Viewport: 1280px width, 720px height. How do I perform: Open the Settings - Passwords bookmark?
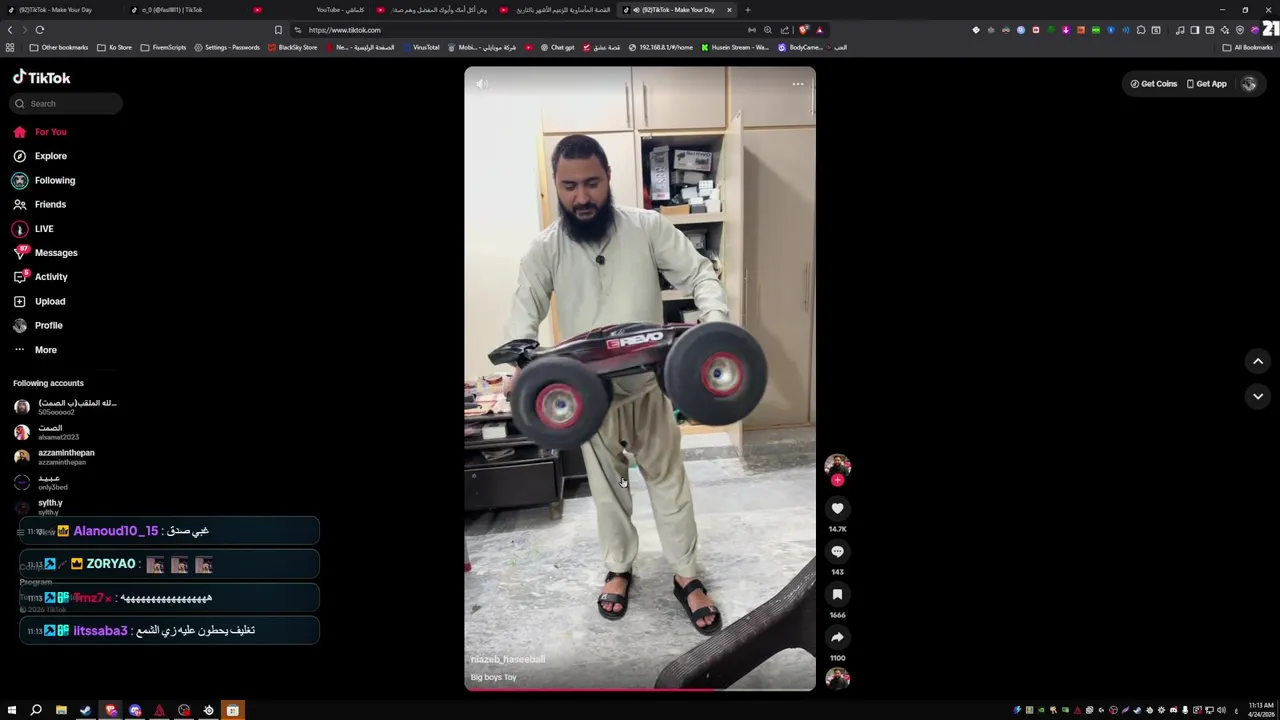click(227, 47)
